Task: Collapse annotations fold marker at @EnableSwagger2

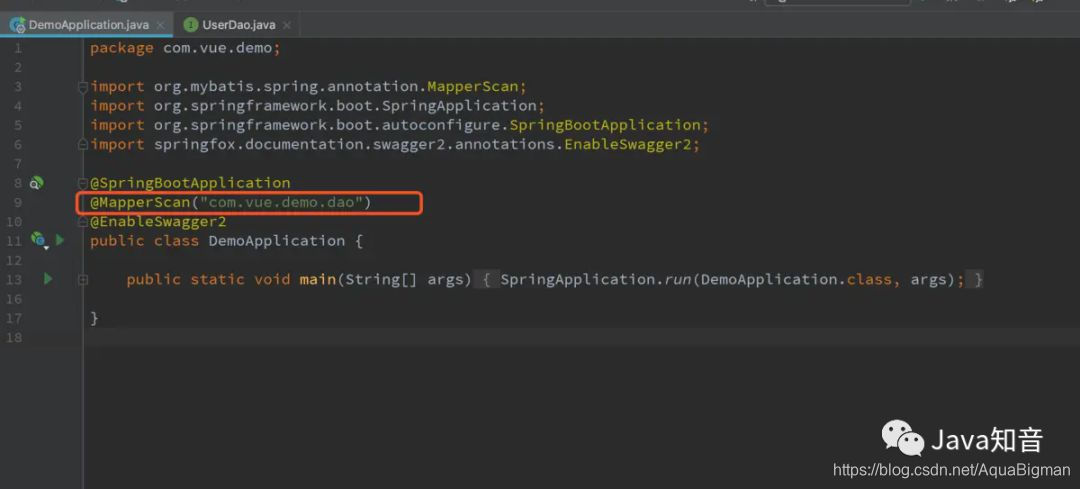Action: tap(83, 222)
